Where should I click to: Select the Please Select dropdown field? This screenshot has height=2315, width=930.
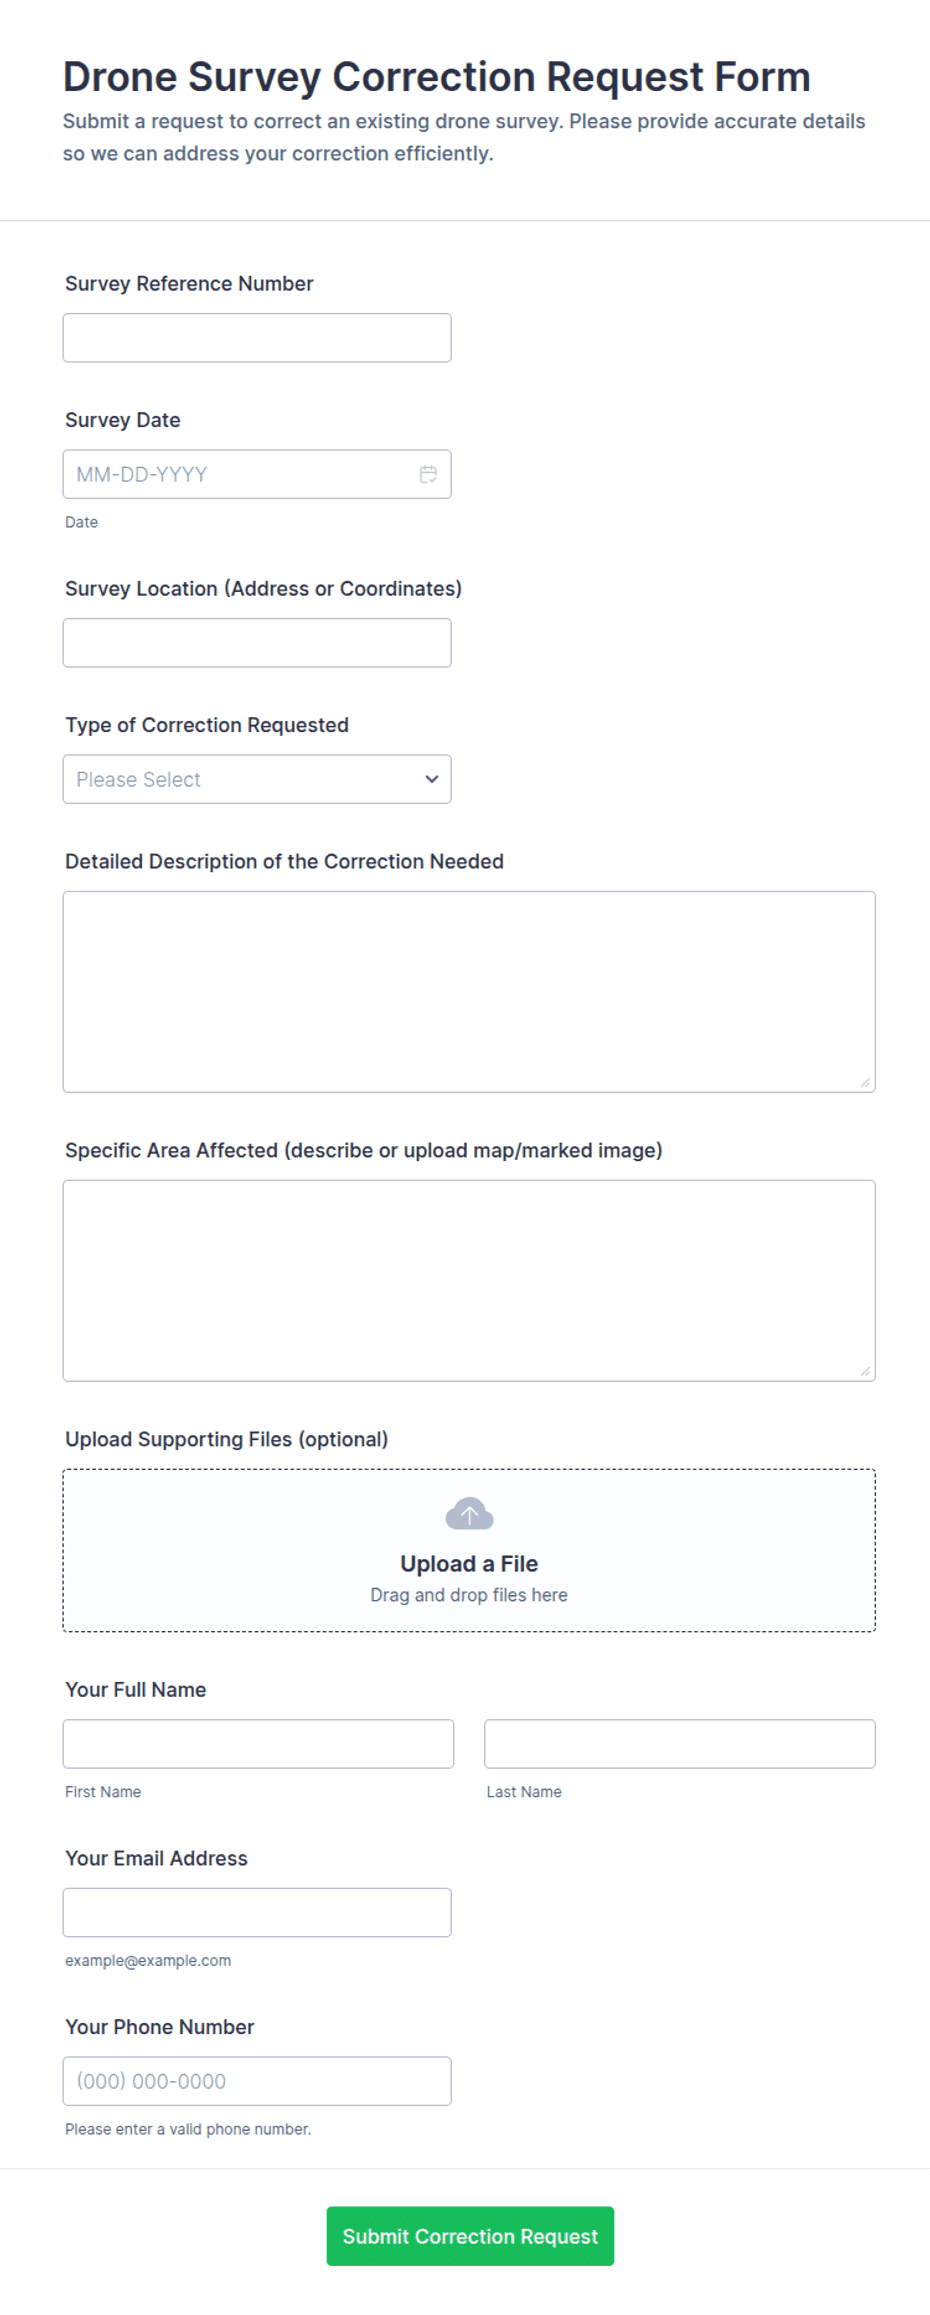pos(257,779)
